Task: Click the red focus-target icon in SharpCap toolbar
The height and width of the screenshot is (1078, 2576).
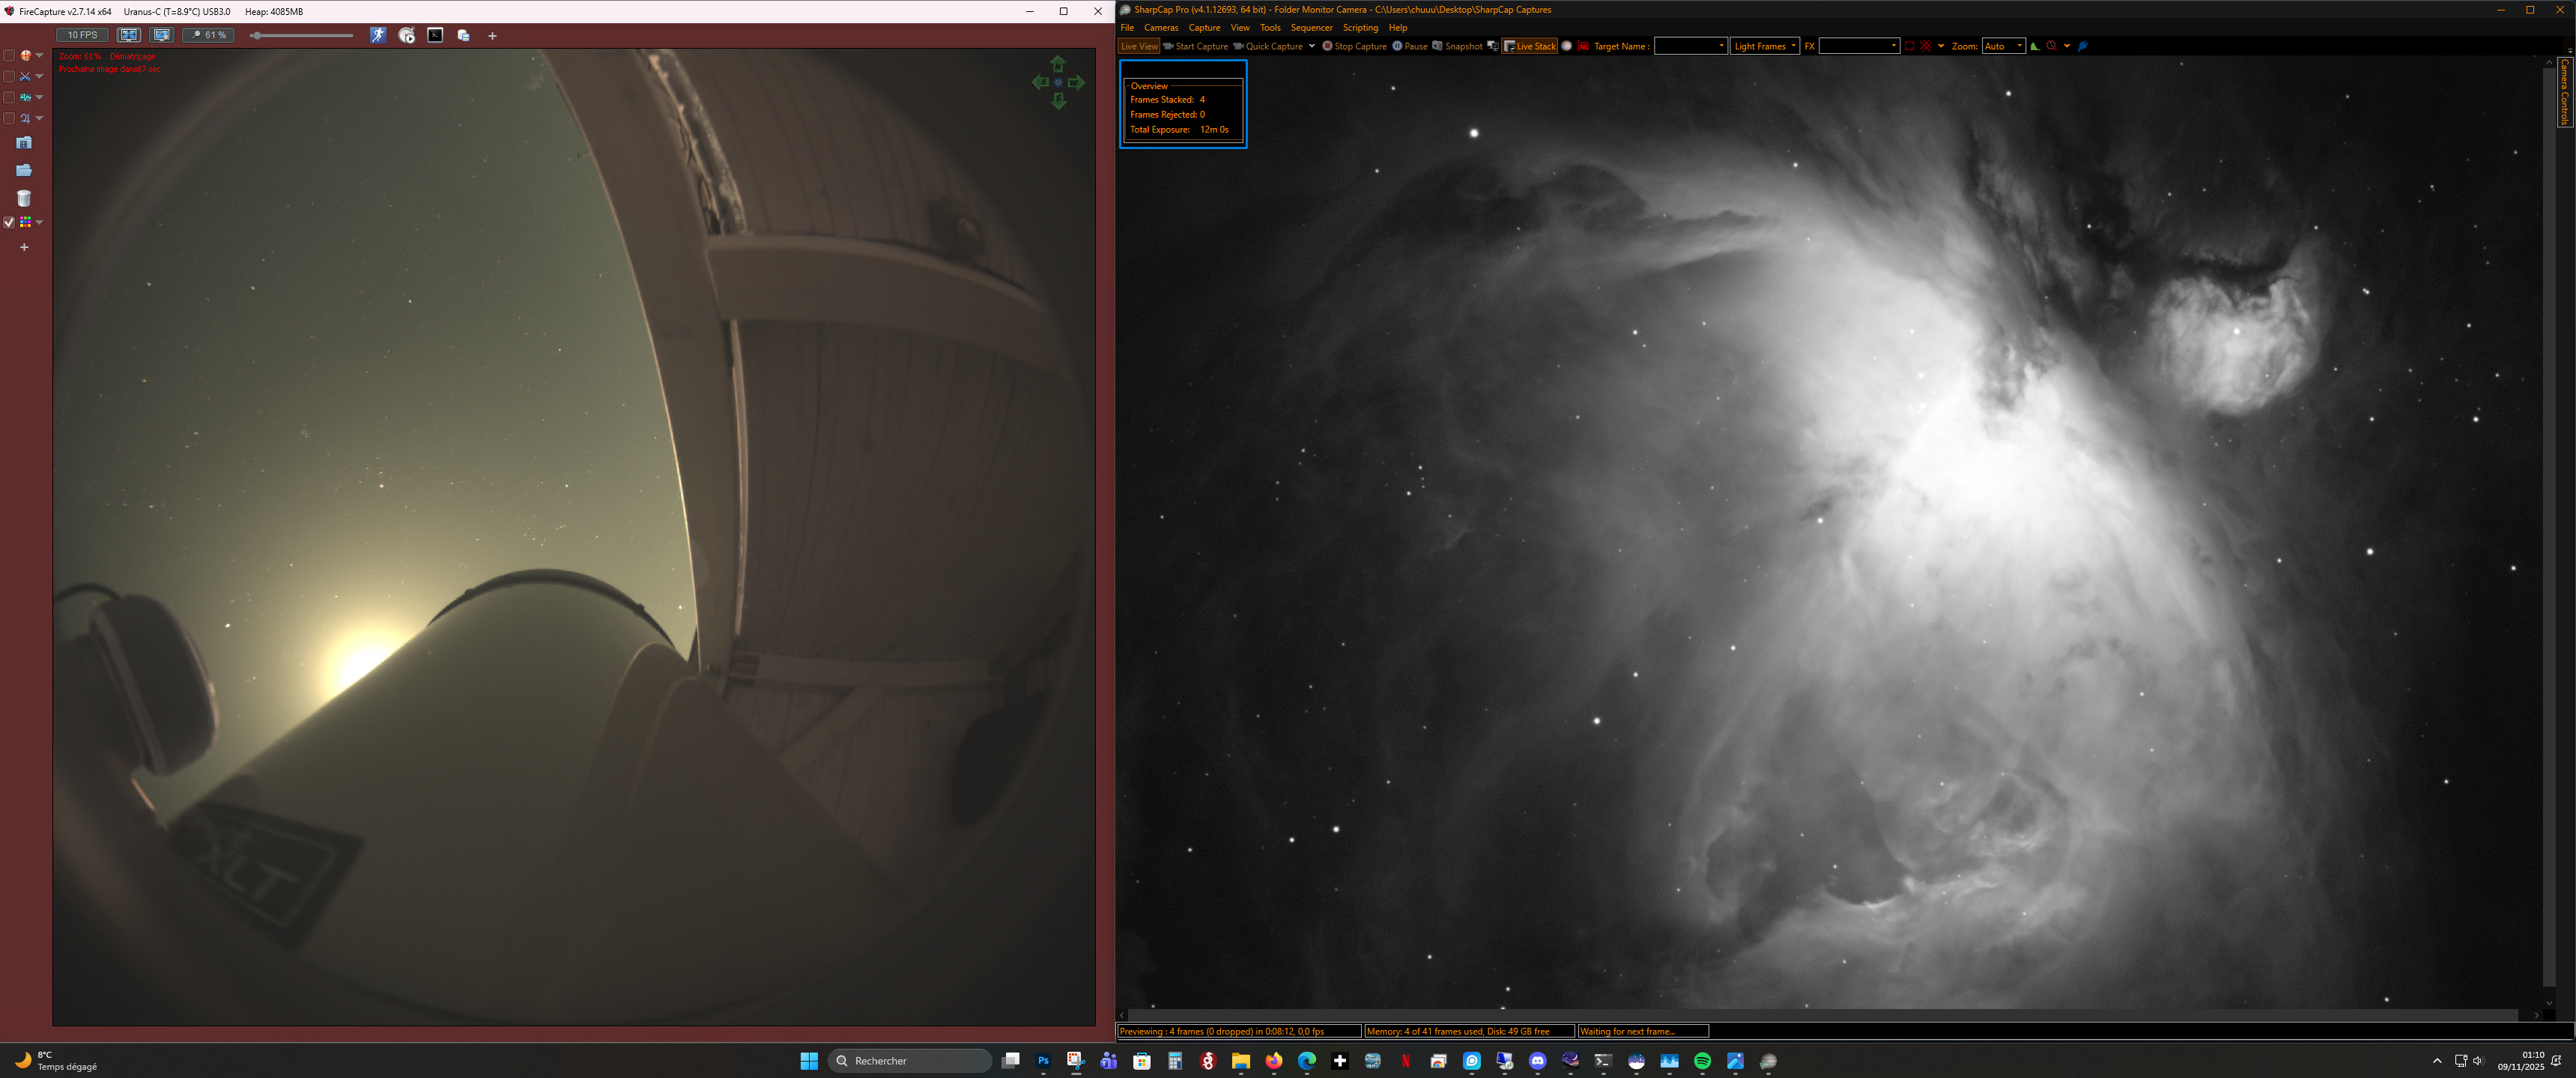Action: (x=2052, y=46)
